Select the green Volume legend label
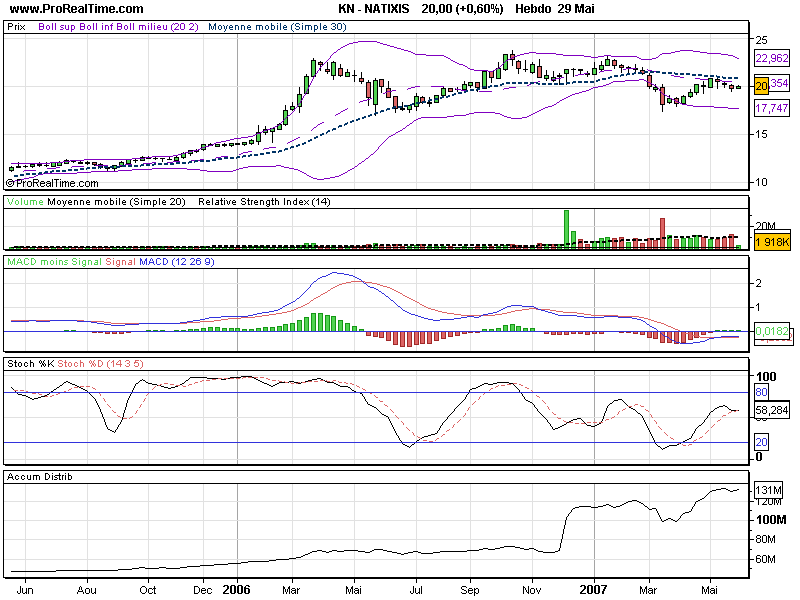 25,202
